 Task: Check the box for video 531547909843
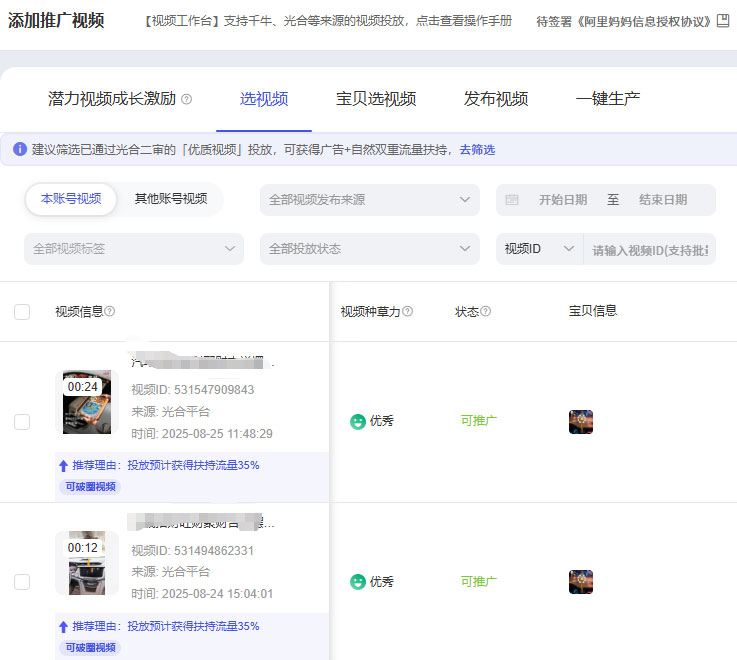coord(22,422)
